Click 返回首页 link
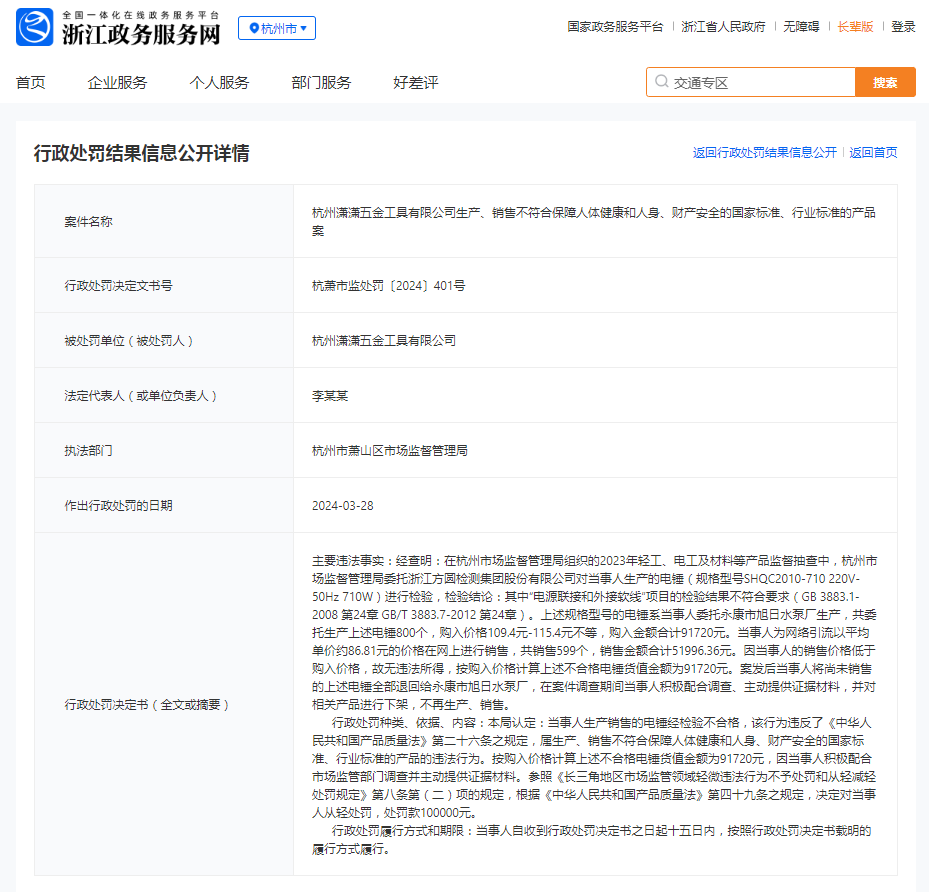Viewport: 929px width, 892px height. pyautogui.click(x=873, y=153)
